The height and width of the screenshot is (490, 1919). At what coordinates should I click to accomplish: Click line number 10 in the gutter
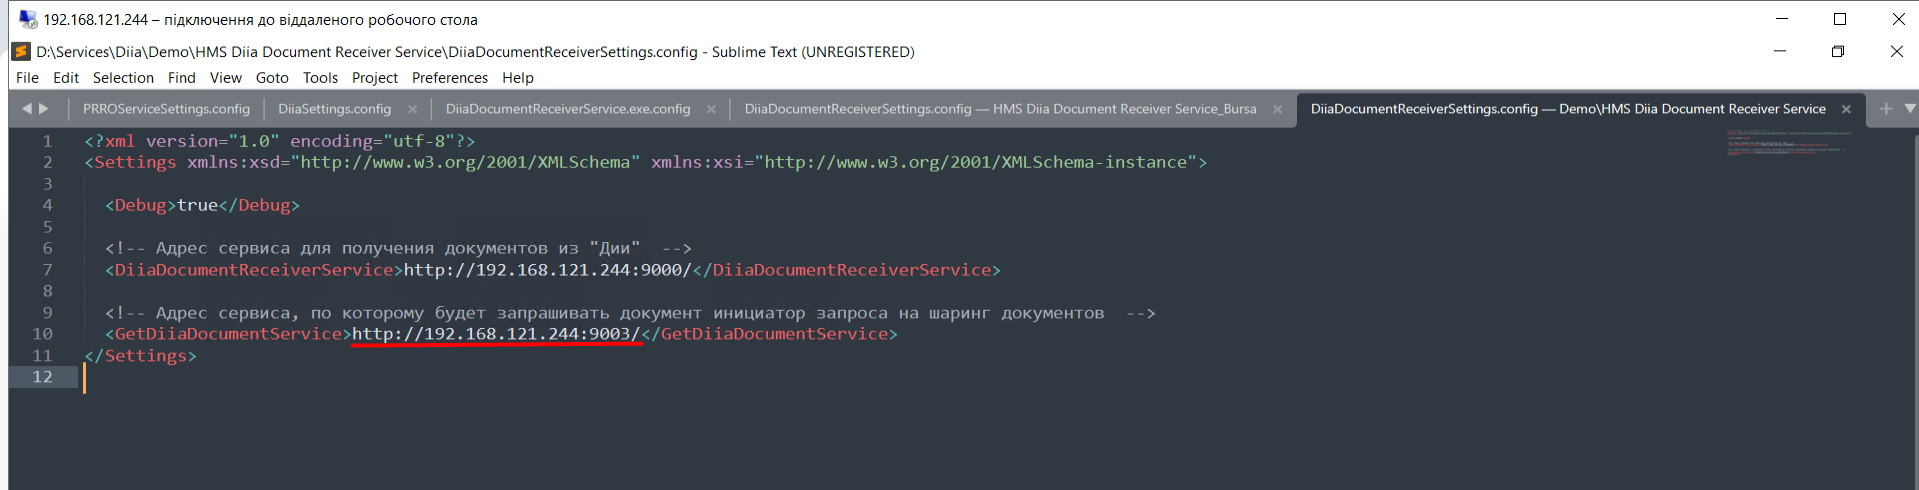pos(42,334)
